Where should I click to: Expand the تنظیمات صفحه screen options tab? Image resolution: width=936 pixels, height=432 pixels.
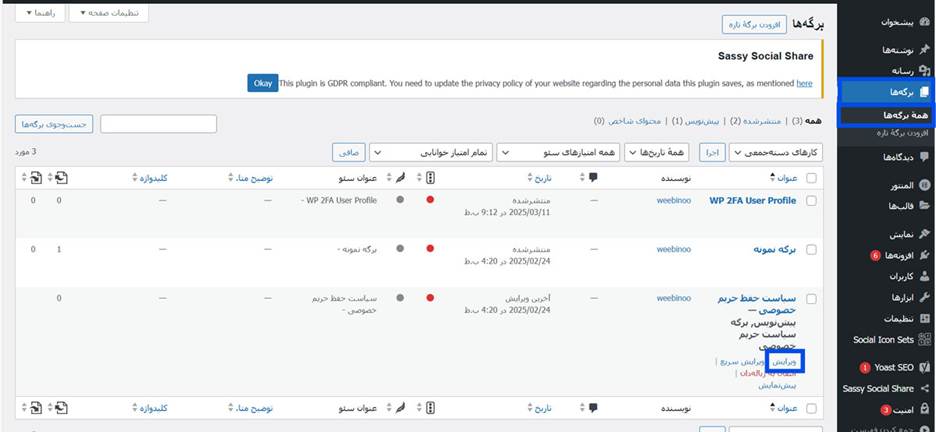coord(109,13)
